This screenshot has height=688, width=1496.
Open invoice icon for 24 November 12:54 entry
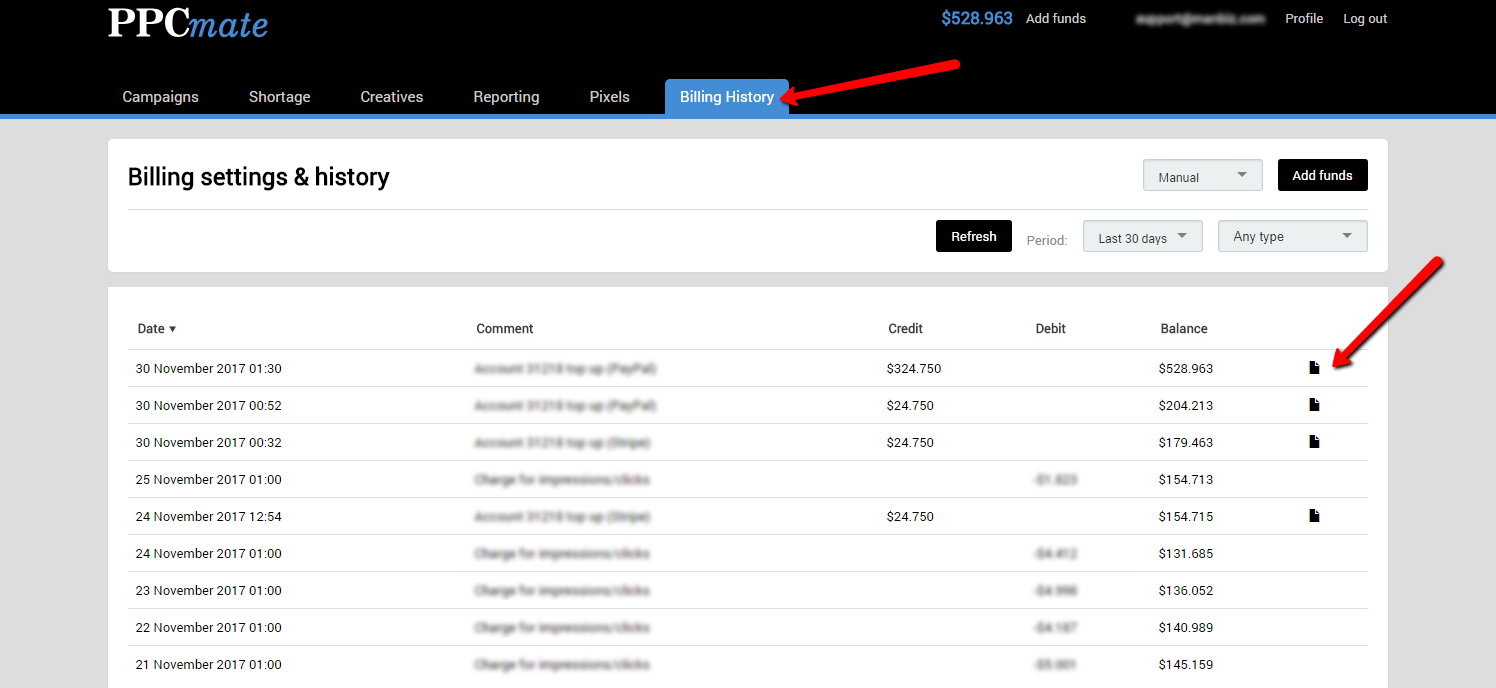click(1314, 516)
